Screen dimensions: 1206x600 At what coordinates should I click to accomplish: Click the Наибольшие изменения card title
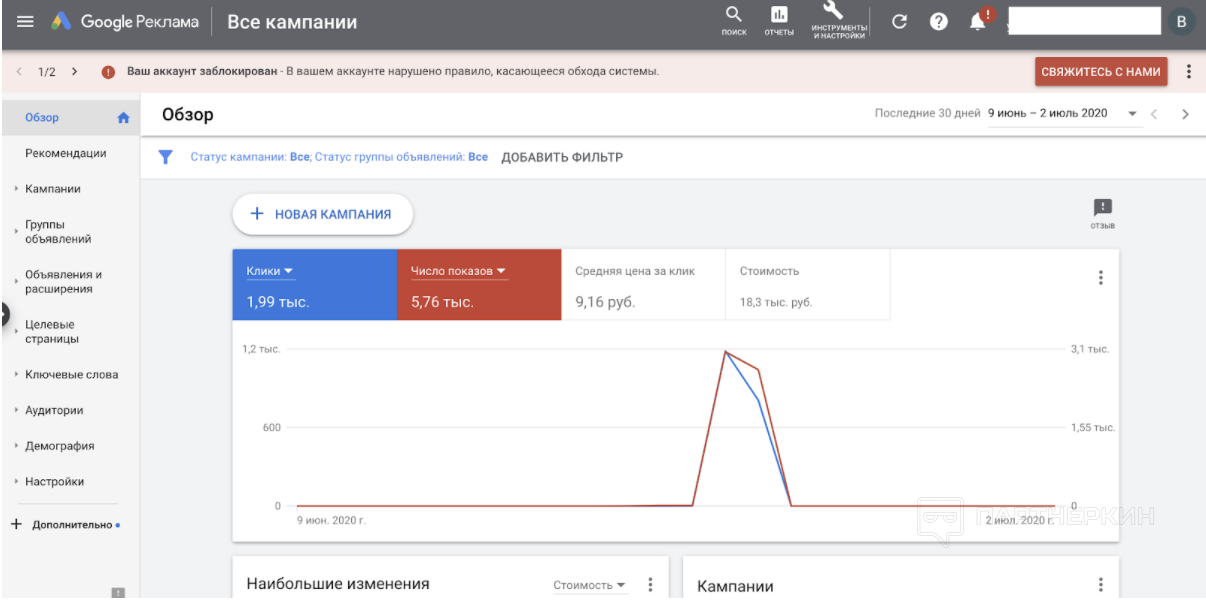point(338,584)
